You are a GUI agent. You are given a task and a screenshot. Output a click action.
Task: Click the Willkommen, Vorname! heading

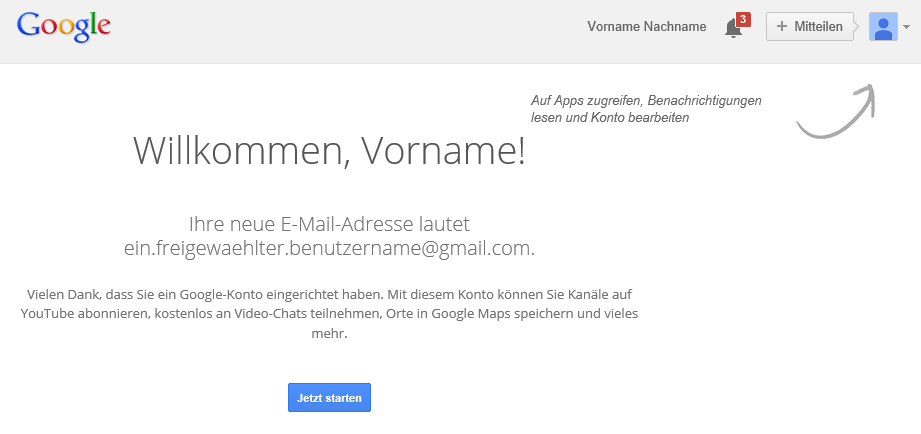(x=329, y=150)
